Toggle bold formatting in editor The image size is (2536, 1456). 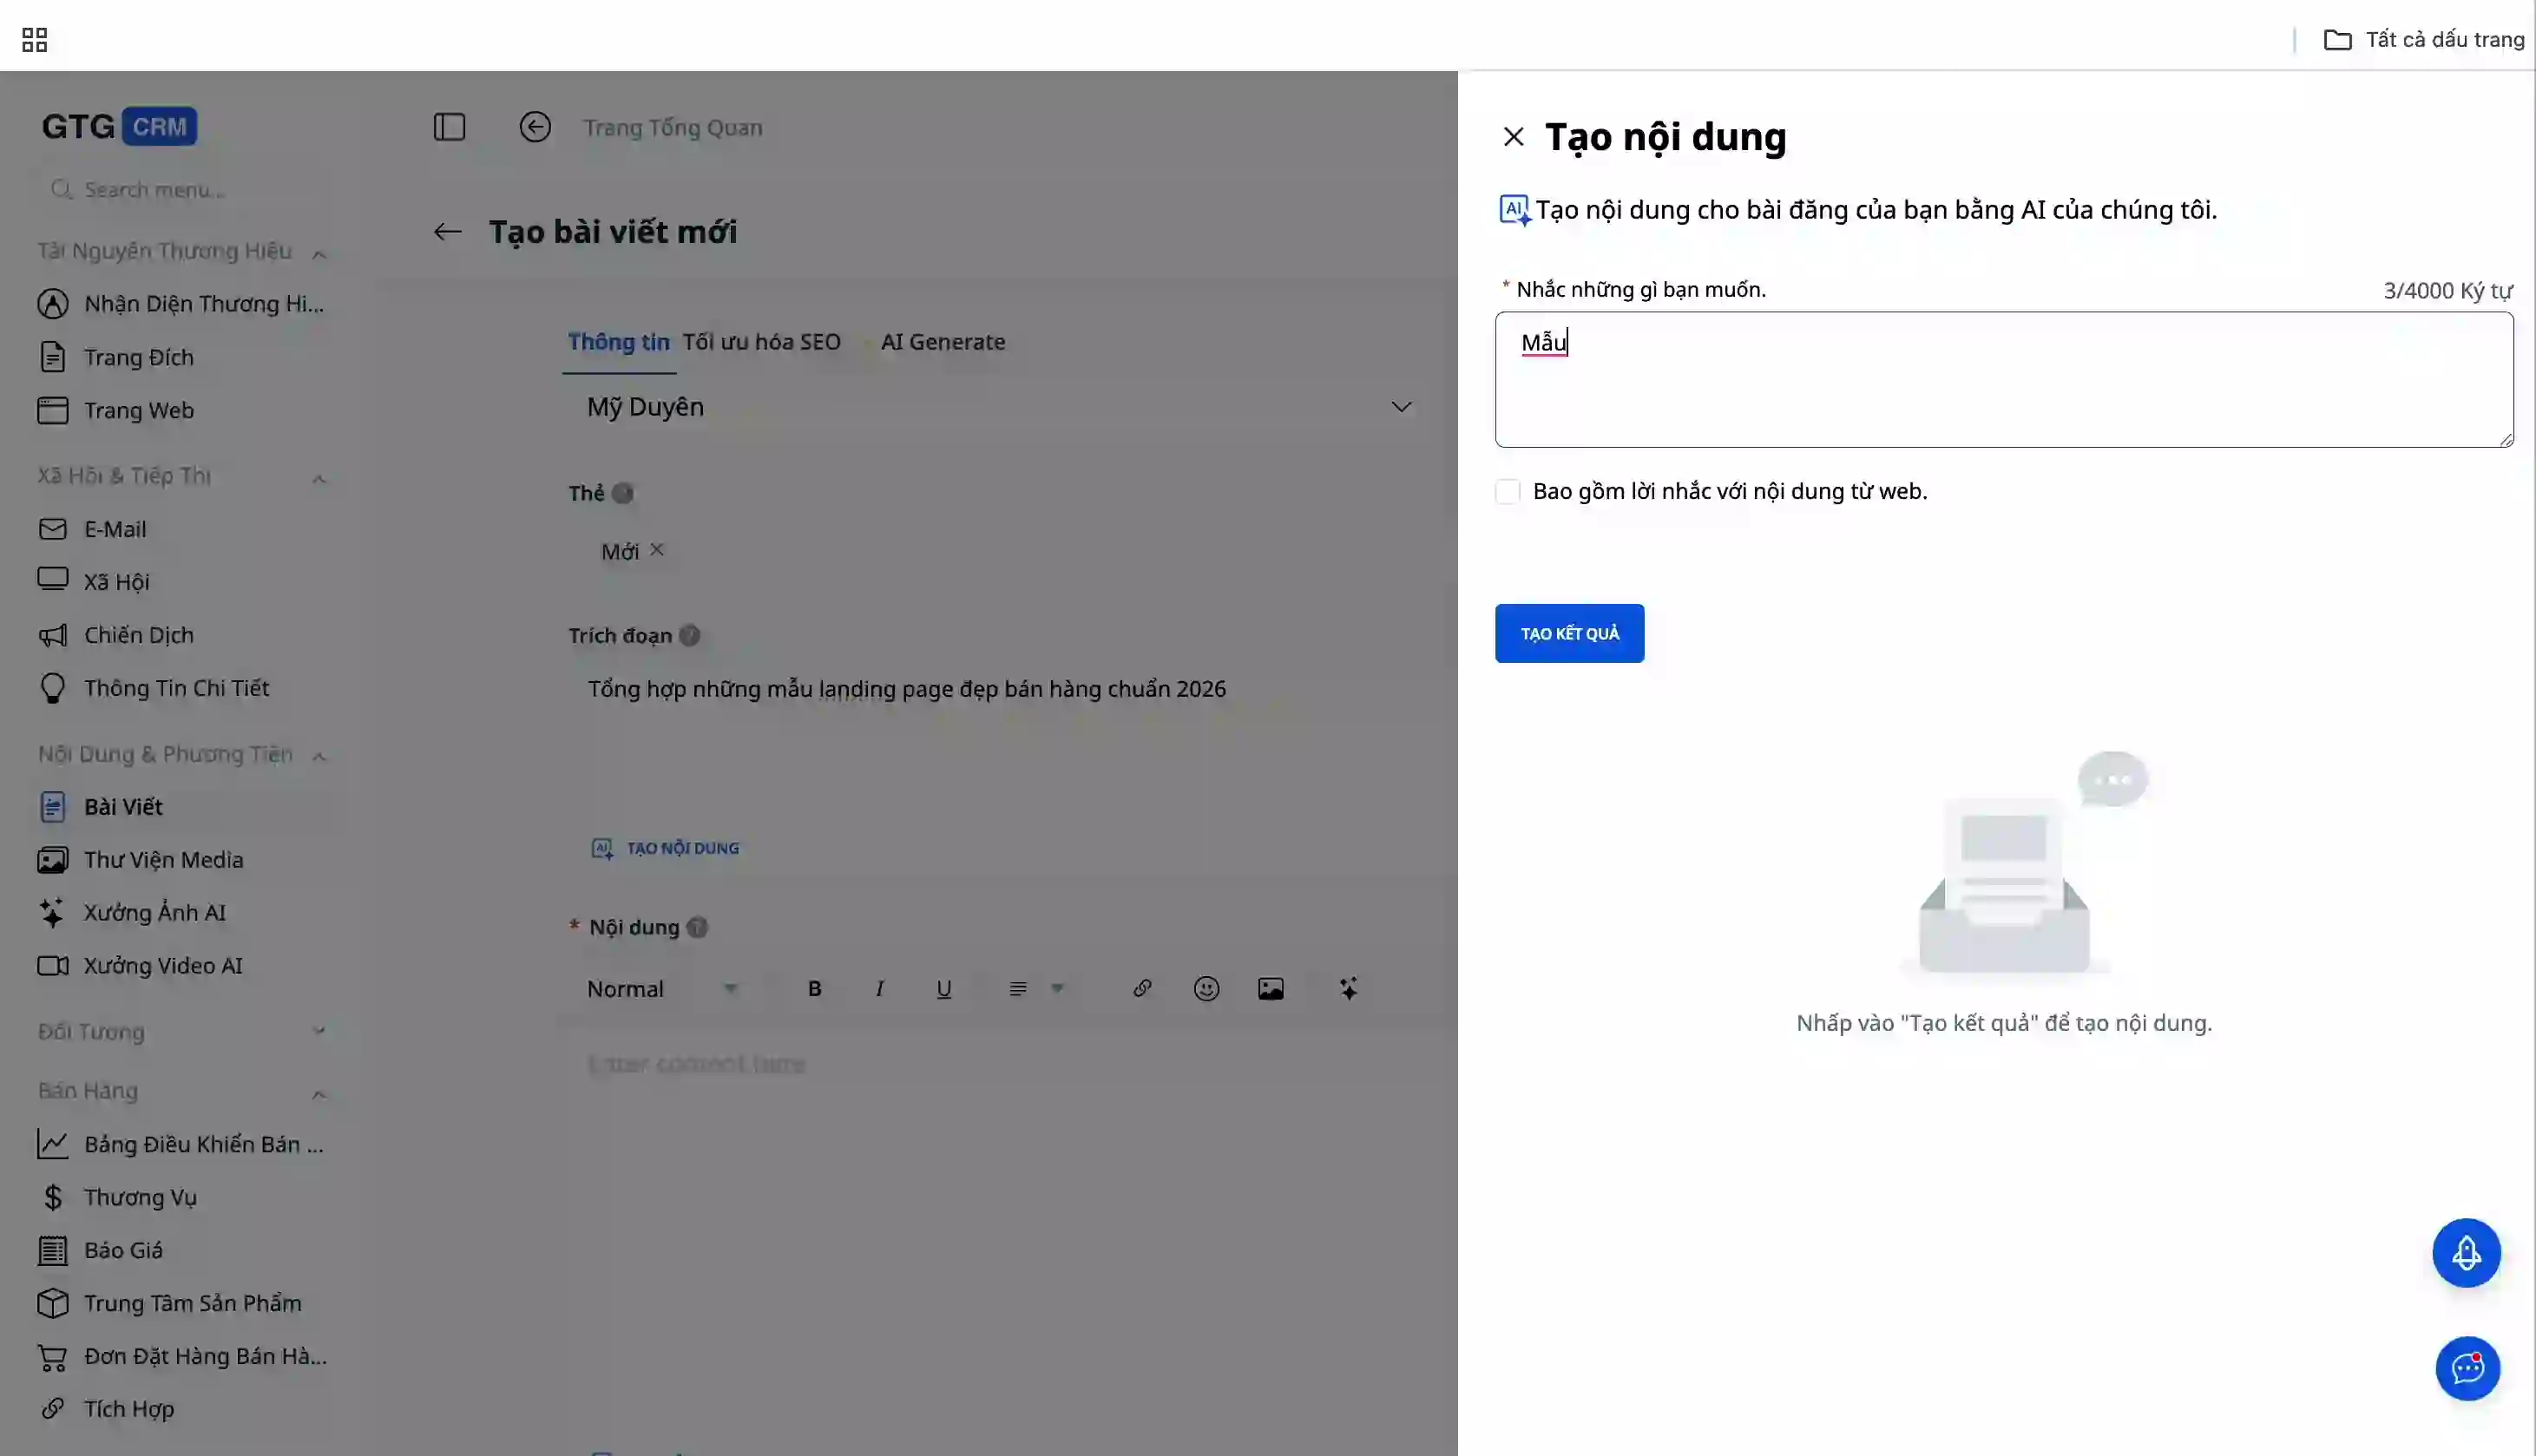point(814,989)
